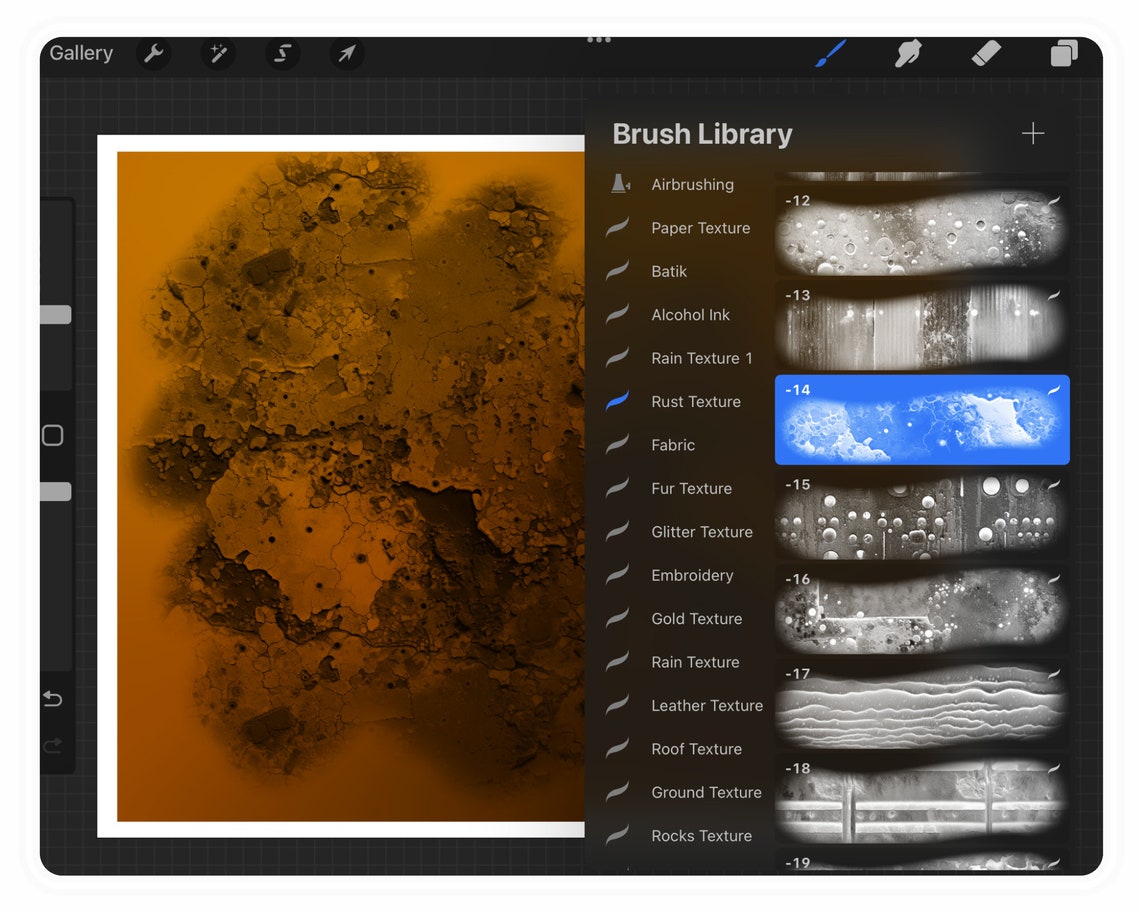
Task: Open Adjustments with the magic wand icon
Action: click(218, 54)
